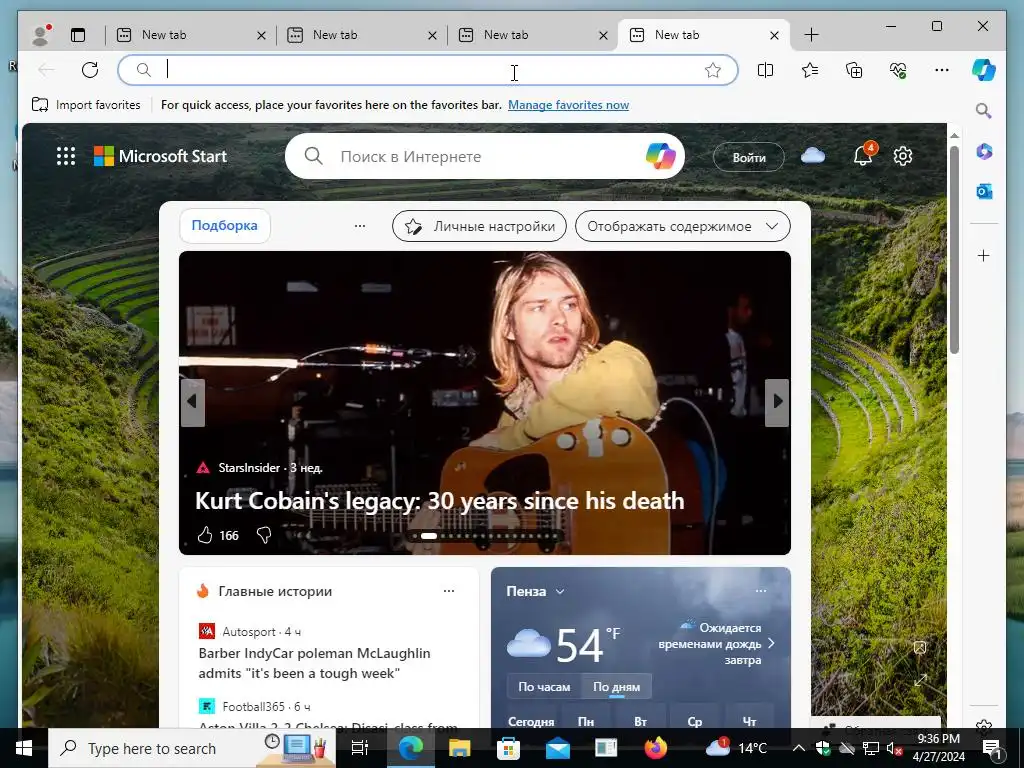Image resolution: width=1024 pixels, height=768 pixels.
Task: Click the carousel slide indicator dots
Action: [485, 536]
